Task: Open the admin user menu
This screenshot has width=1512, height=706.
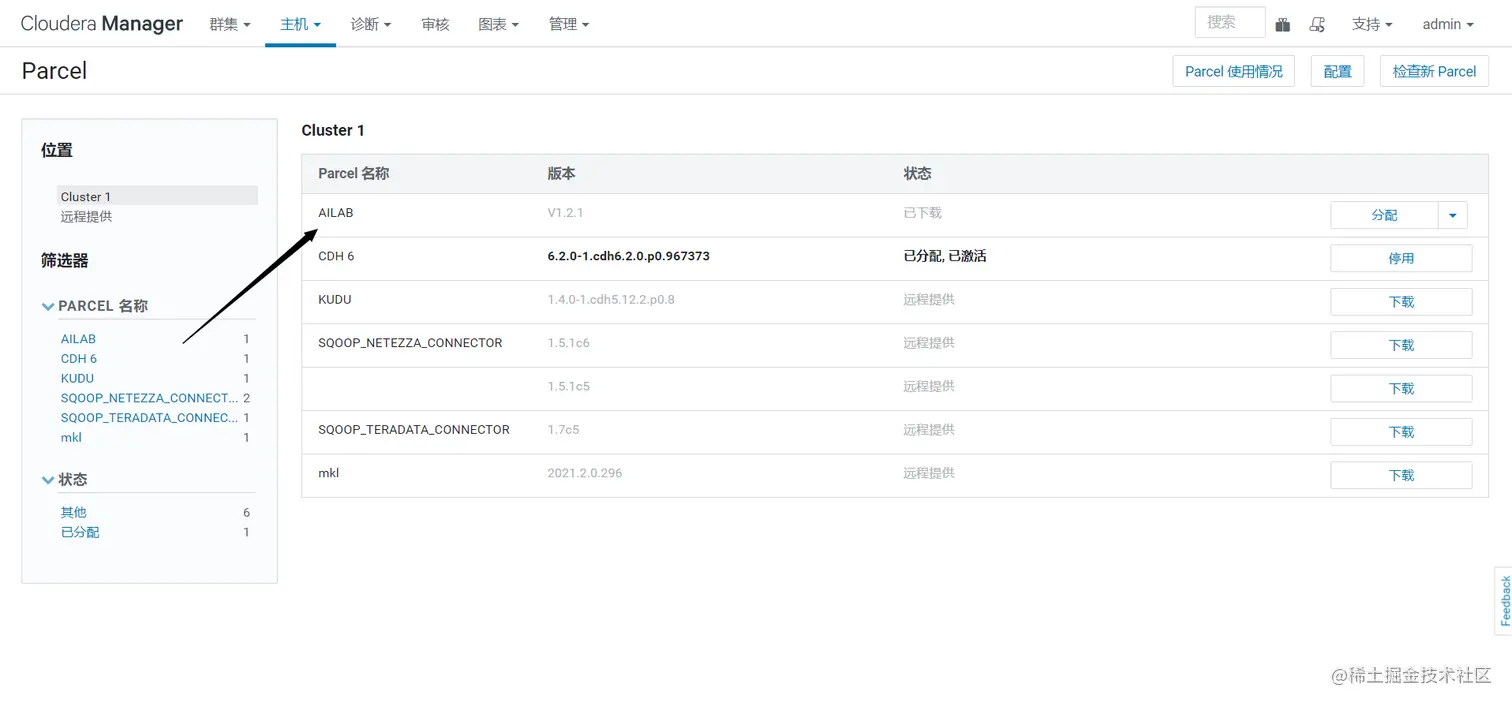Action: click(1448, 24)
